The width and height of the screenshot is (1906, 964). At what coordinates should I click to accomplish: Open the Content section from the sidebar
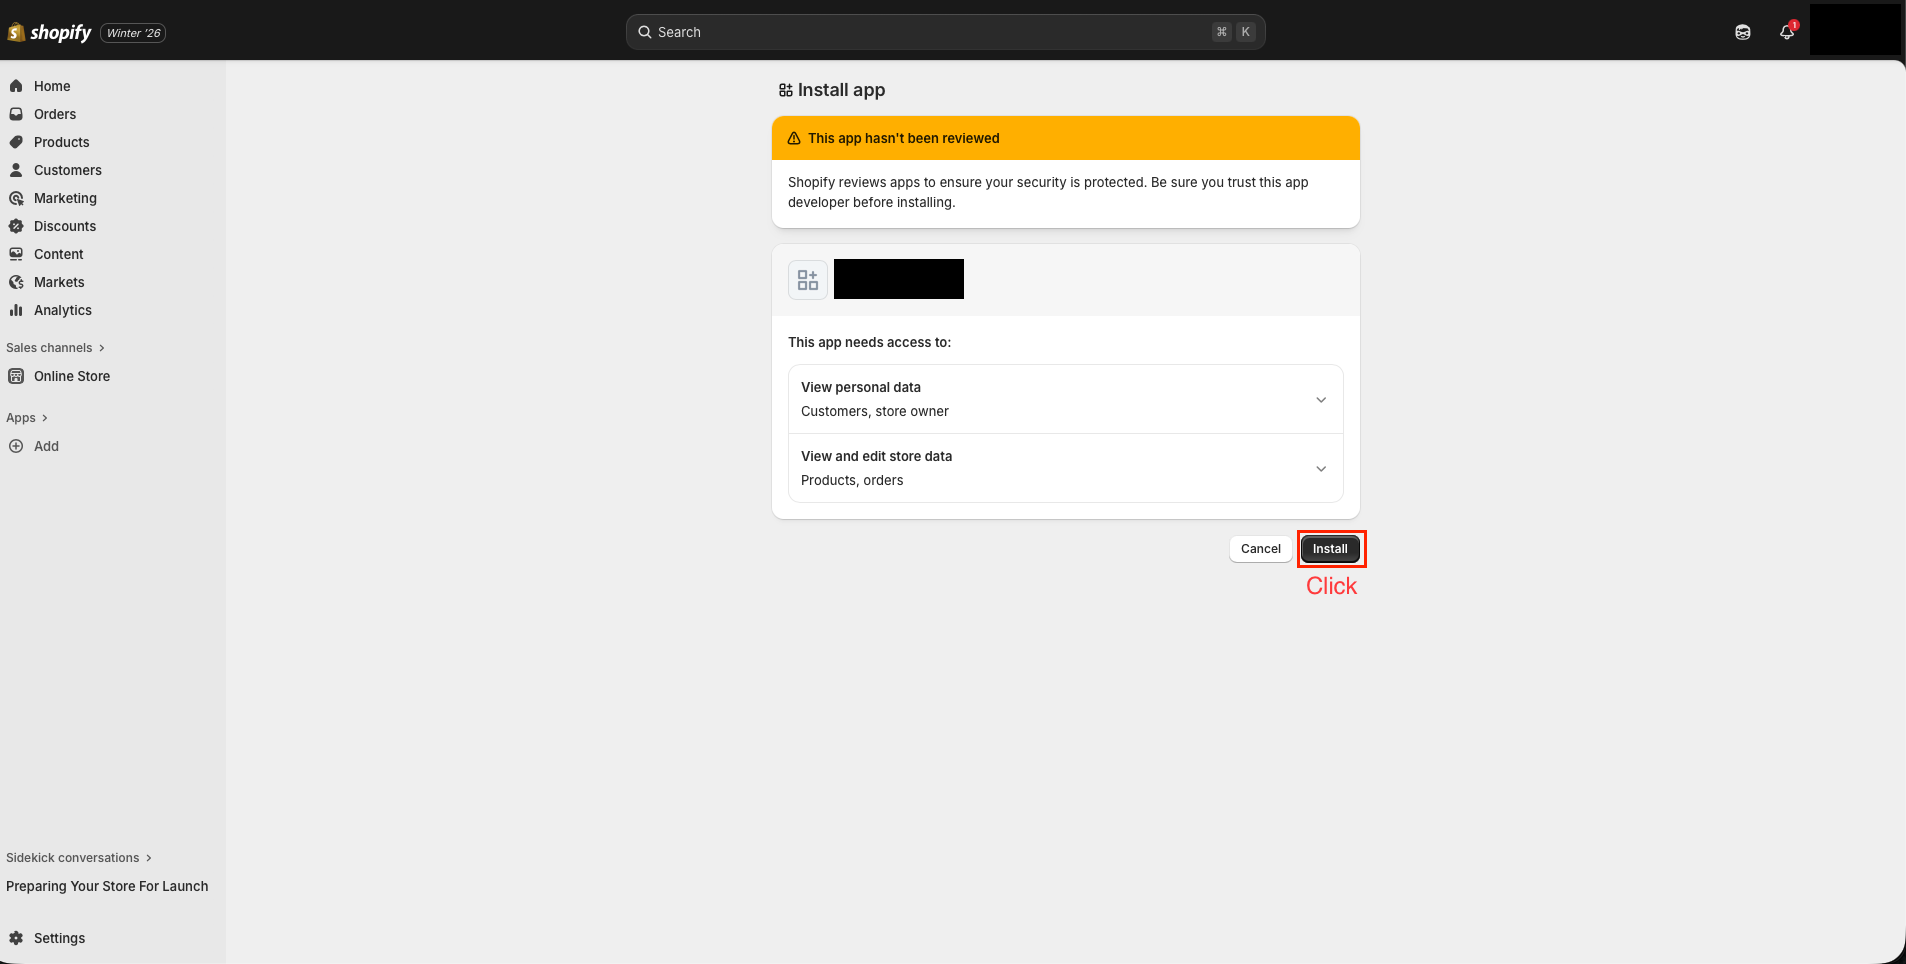click(x=58, y=254)
